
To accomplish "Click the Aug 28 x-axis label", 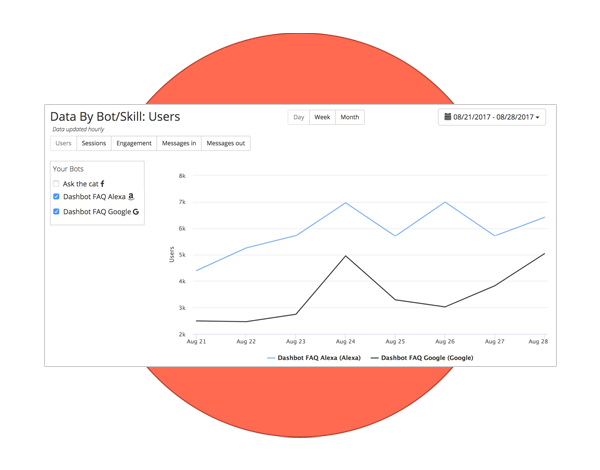I will tap(538, 341).
